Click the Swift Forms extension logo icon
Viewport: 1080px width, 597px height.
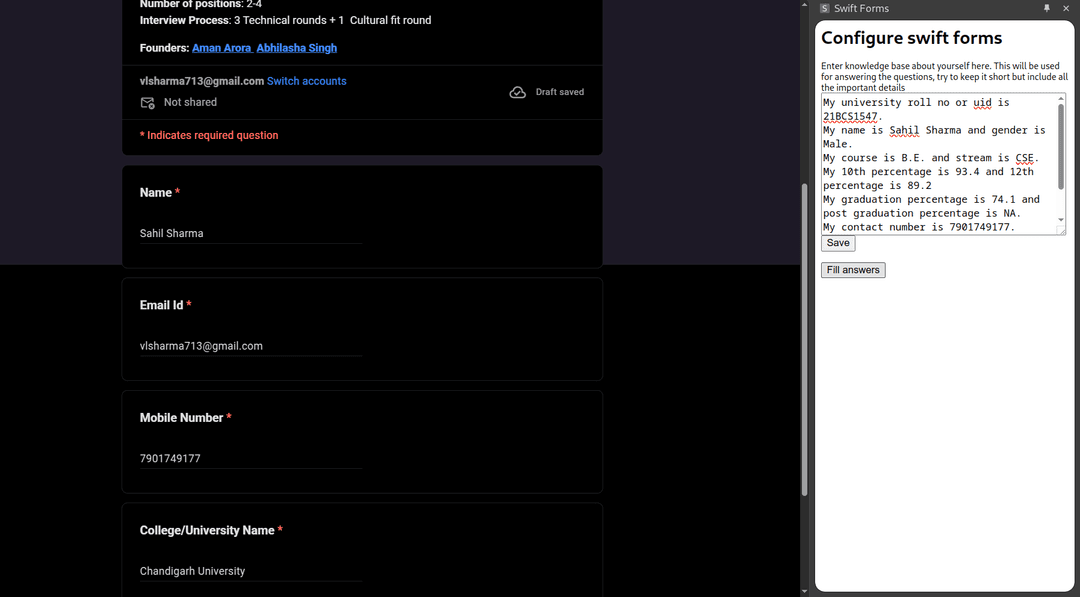824,8
